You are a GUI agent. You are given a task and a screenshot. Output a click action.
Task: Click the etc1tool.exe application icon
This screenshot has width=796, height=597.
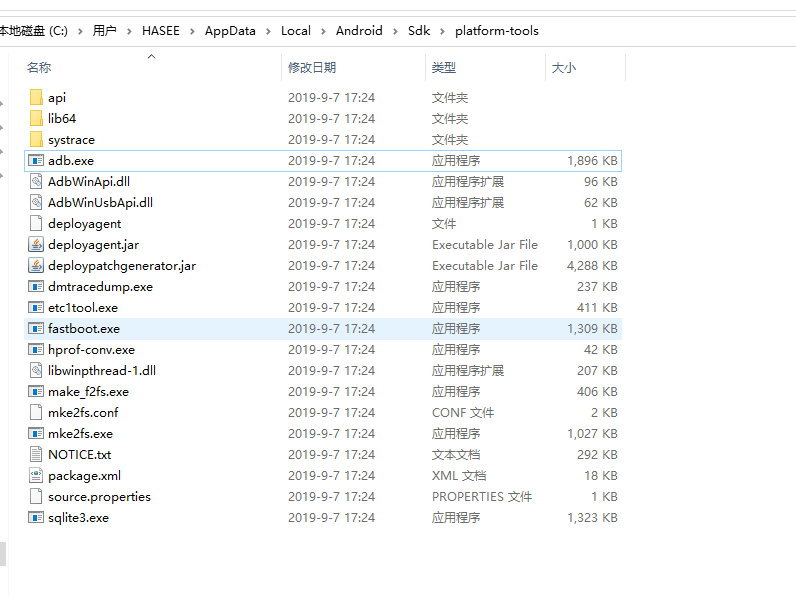[36, 308]
